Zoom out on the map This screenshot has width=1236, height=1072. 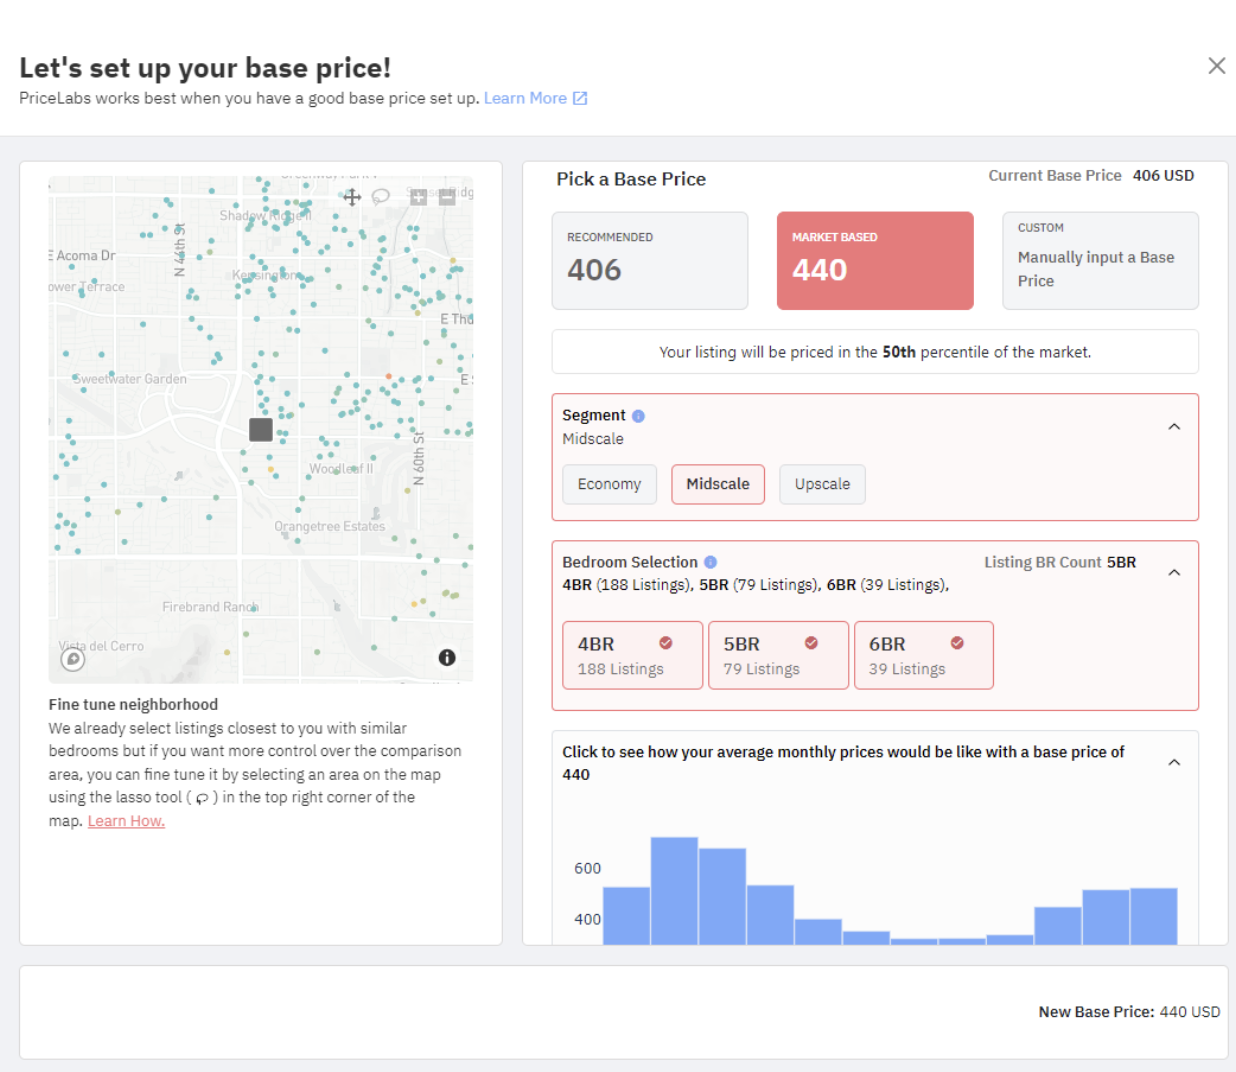[447, 197]
